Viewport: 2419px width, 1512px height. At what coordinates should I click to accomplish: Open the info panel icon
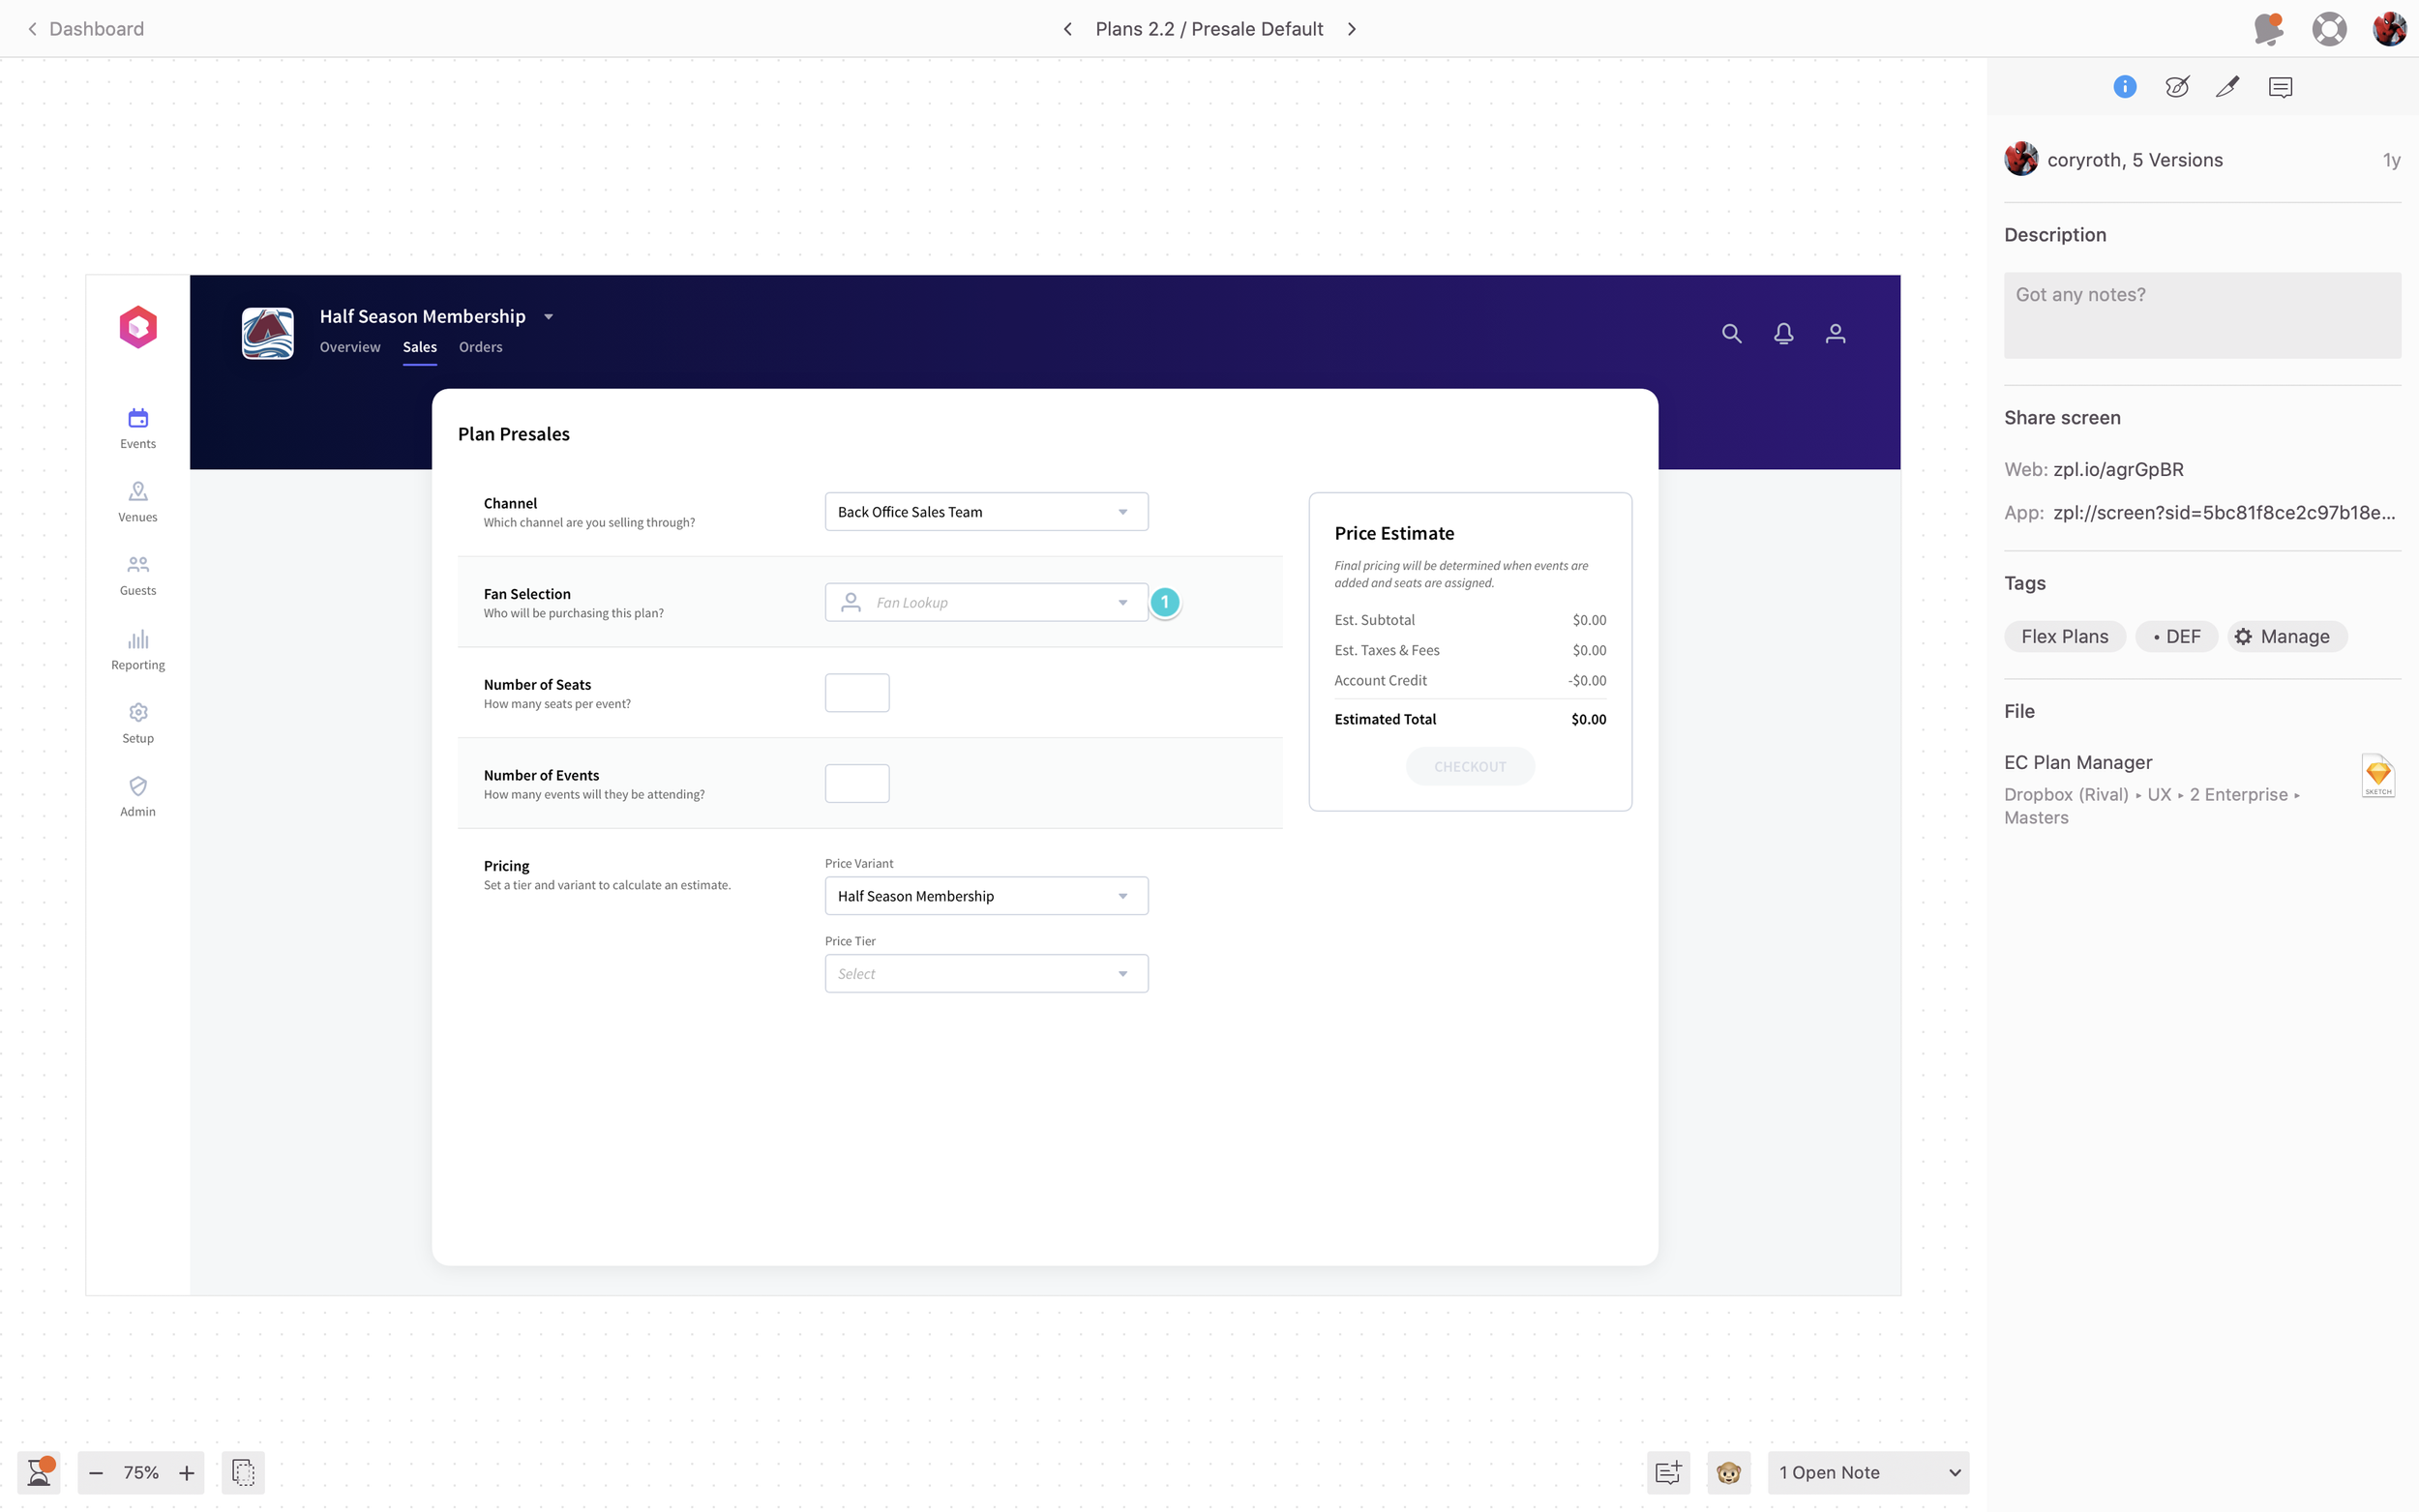tap(2124, 87)
